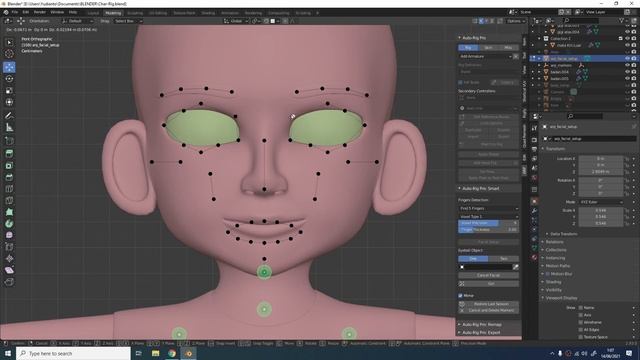Select the Rotate tool
This screenshot has height=360, width=640.
click(9, 79)
